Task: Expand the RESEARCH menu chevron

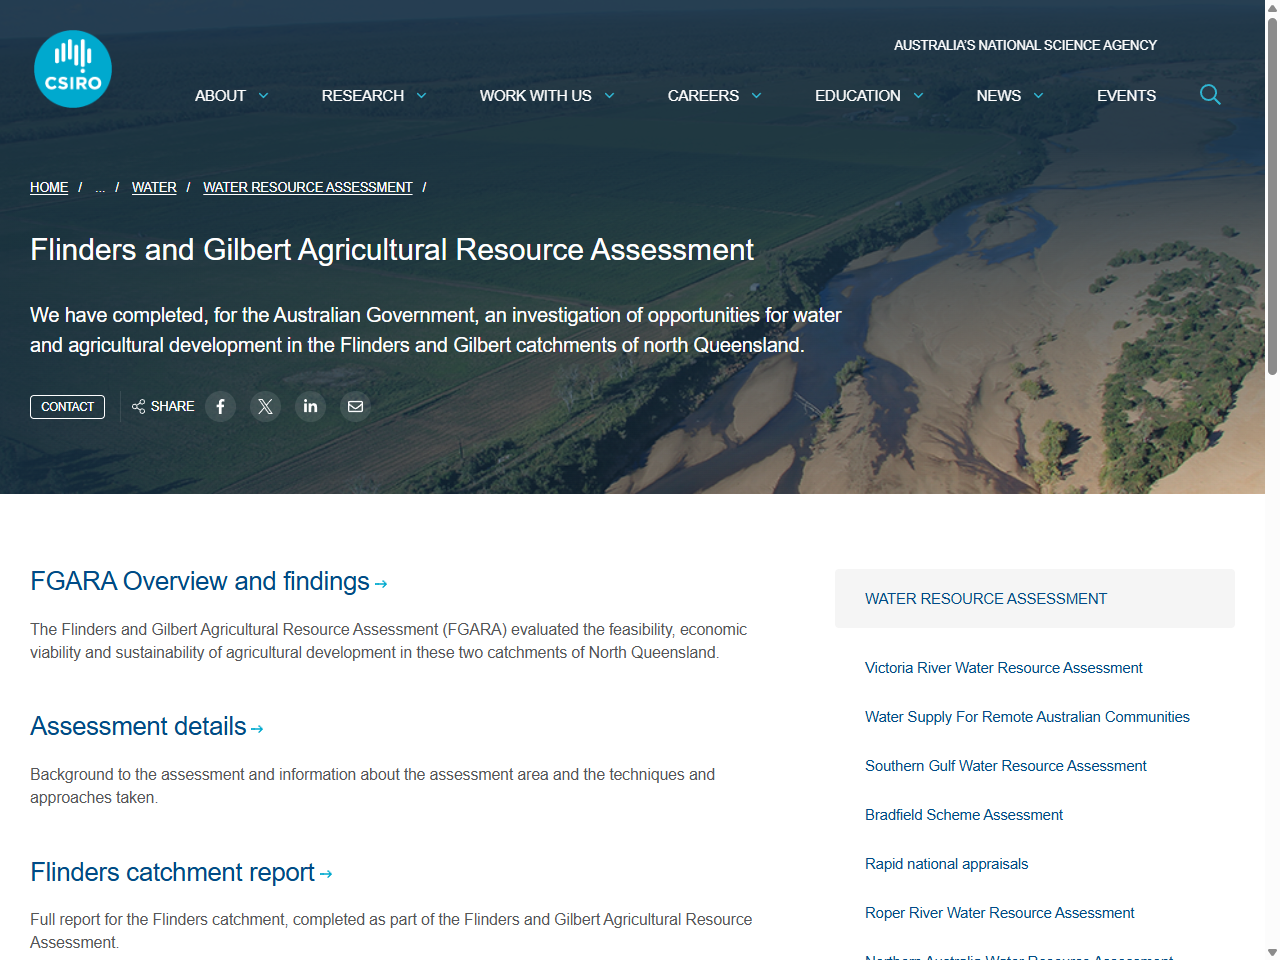Action: point(422,96)
